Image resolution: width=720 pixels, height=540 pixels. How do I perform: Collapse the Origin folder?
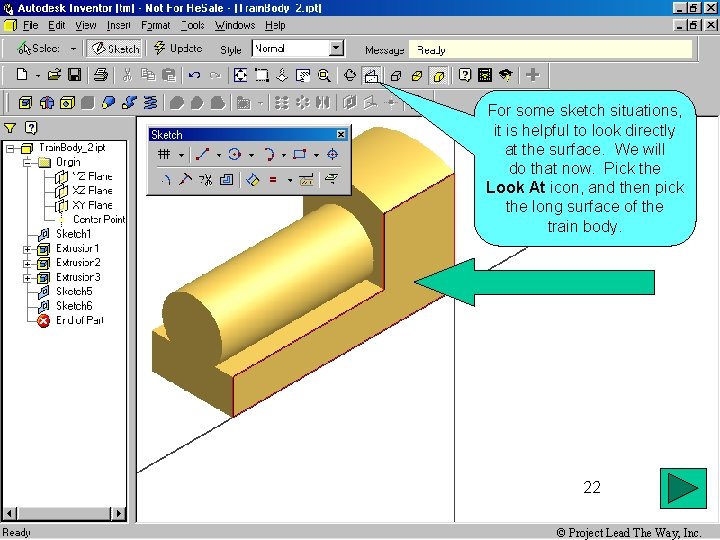click(x=27, y=162)
